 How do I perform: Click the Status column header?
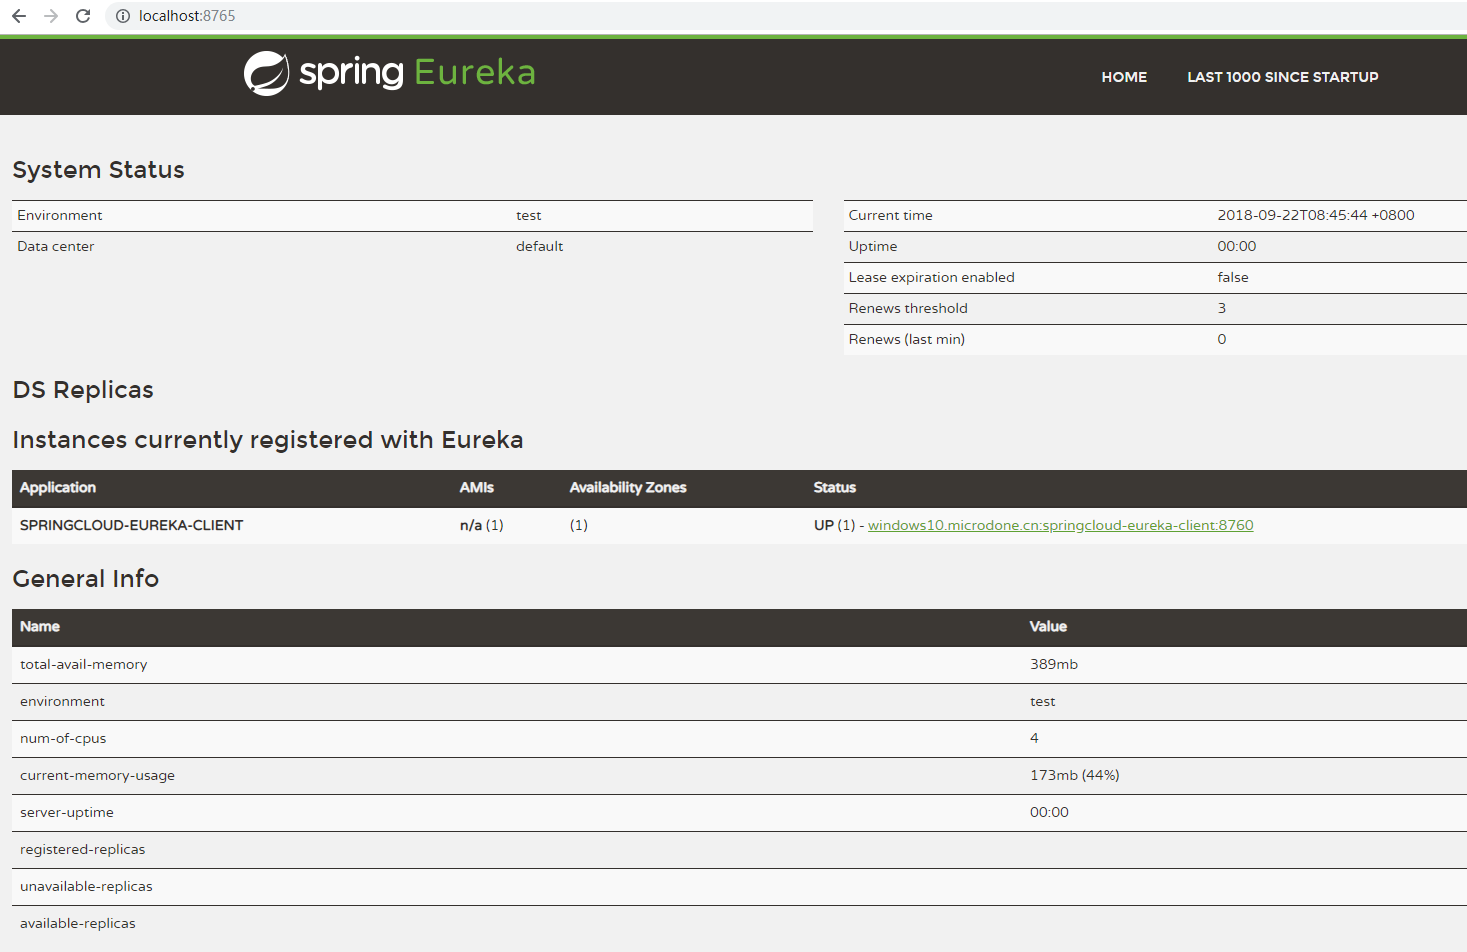coord(835,487)
